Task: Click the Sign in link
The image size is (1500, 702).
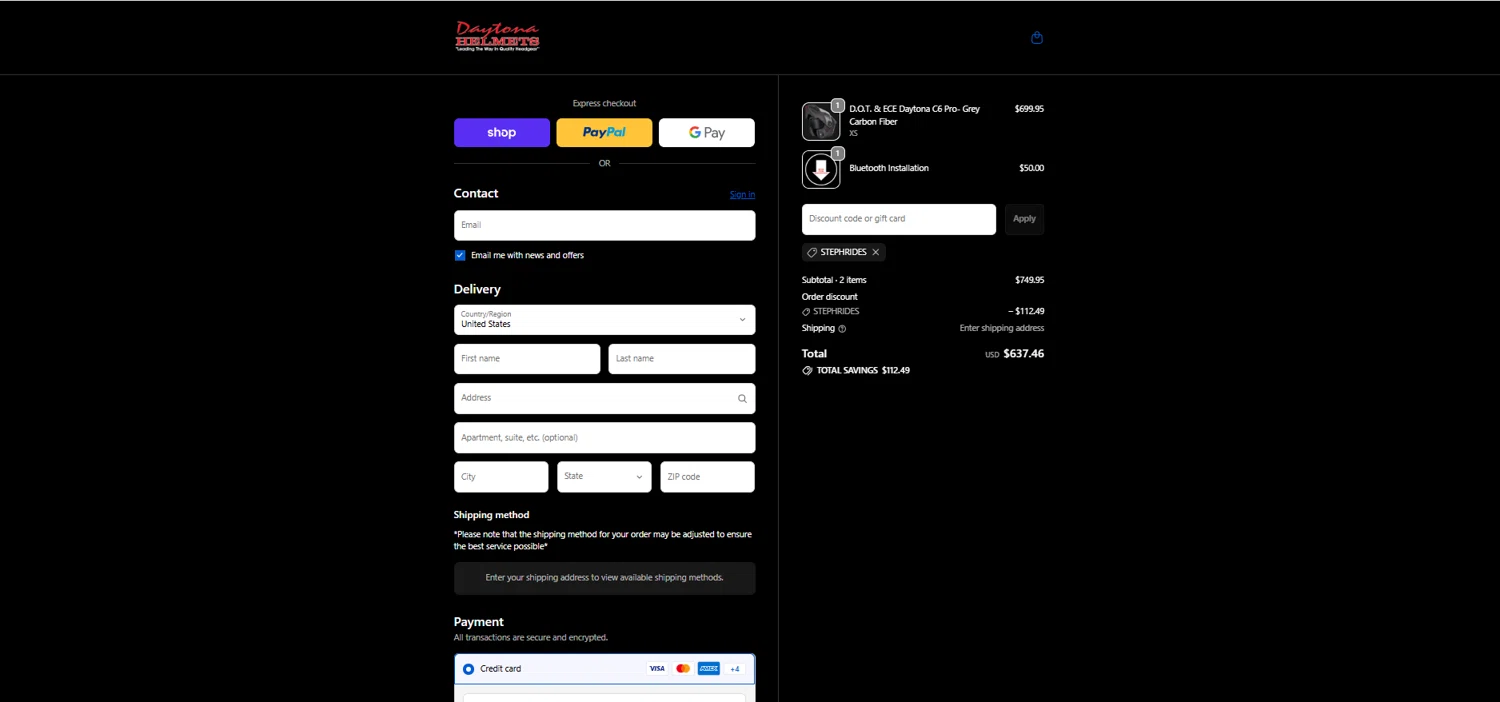Action: pyautogui.click(x=742, y=195)
